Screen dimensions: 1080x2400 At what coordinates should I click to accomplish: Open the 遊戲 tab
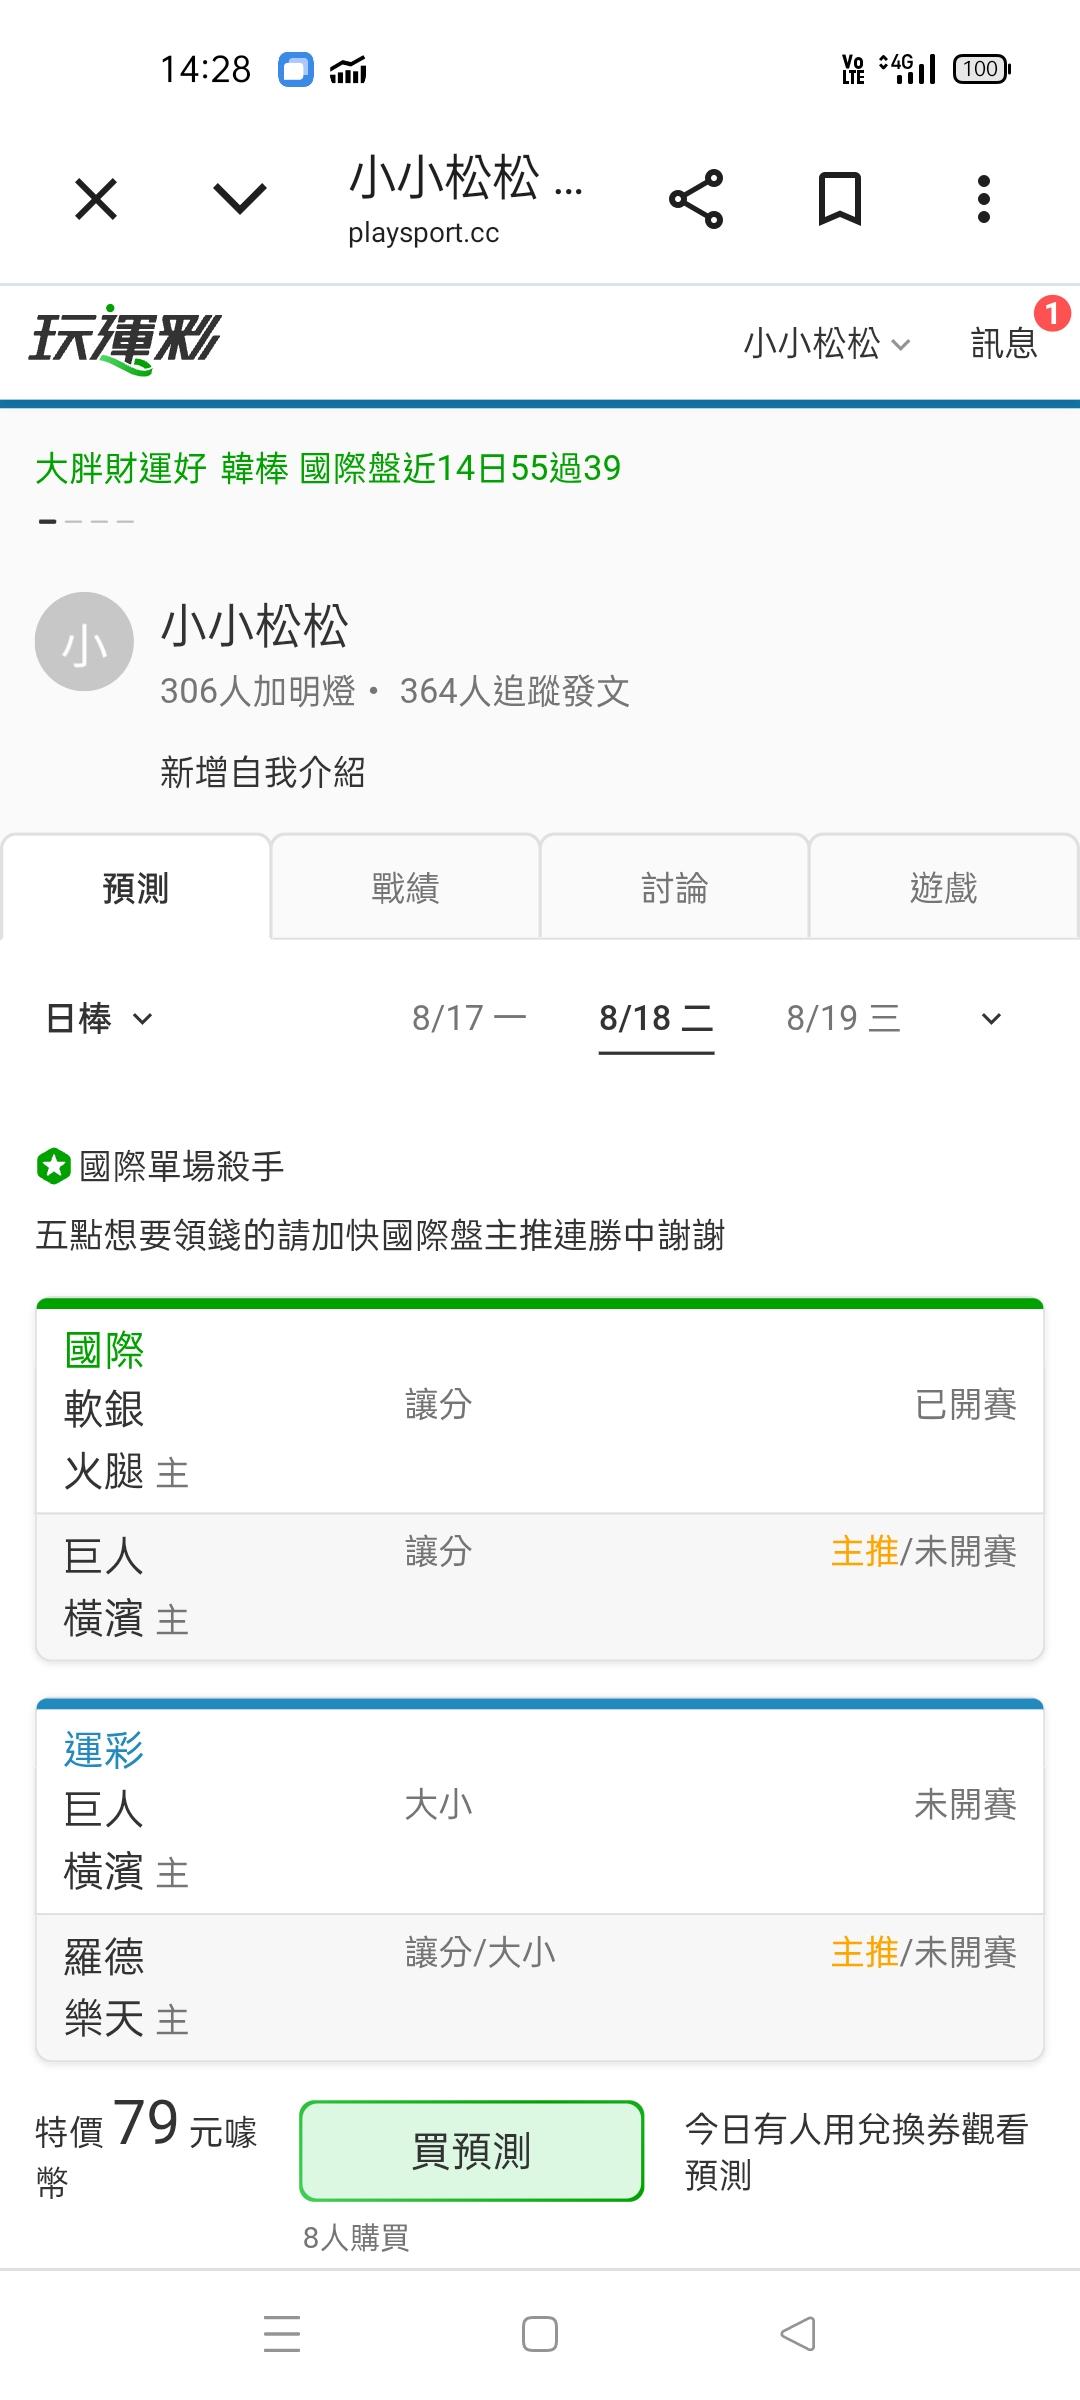click(943, 887)
